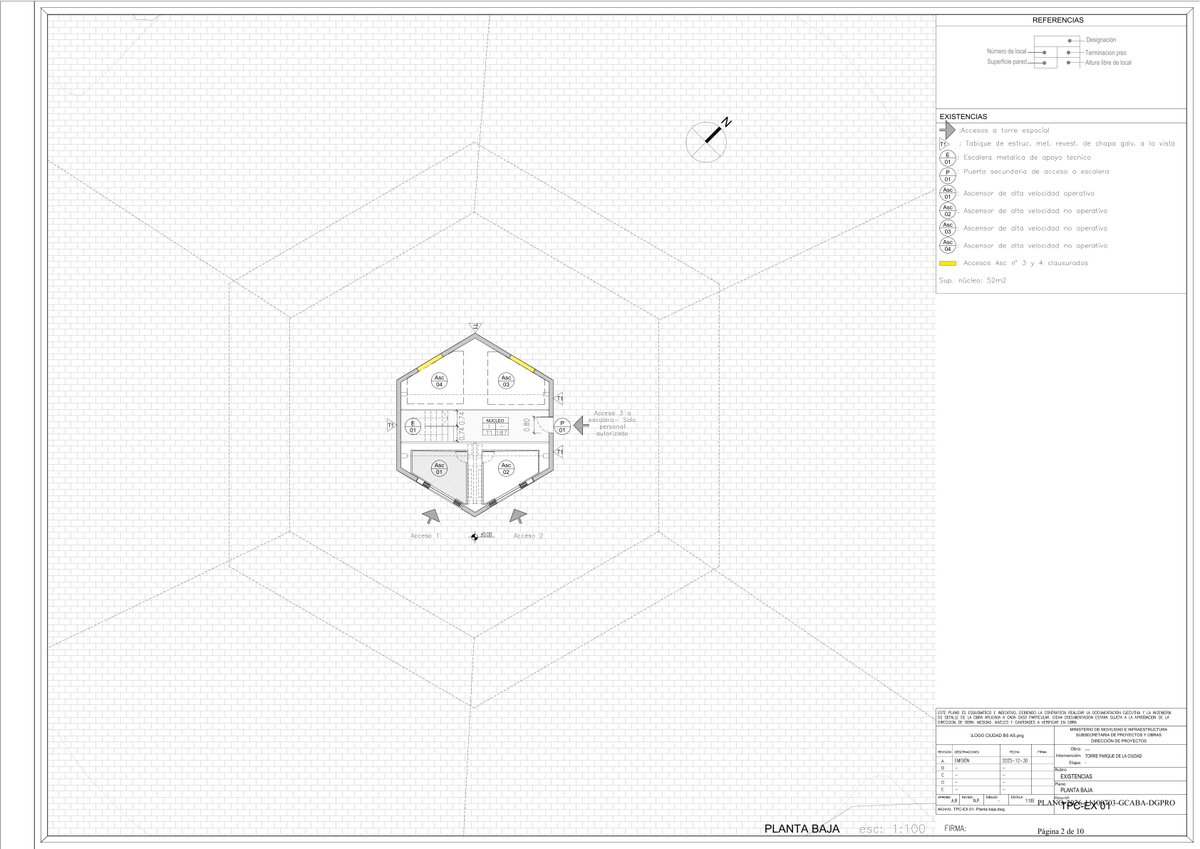Click the Asc 04 circle in legend

click(947, 246)
